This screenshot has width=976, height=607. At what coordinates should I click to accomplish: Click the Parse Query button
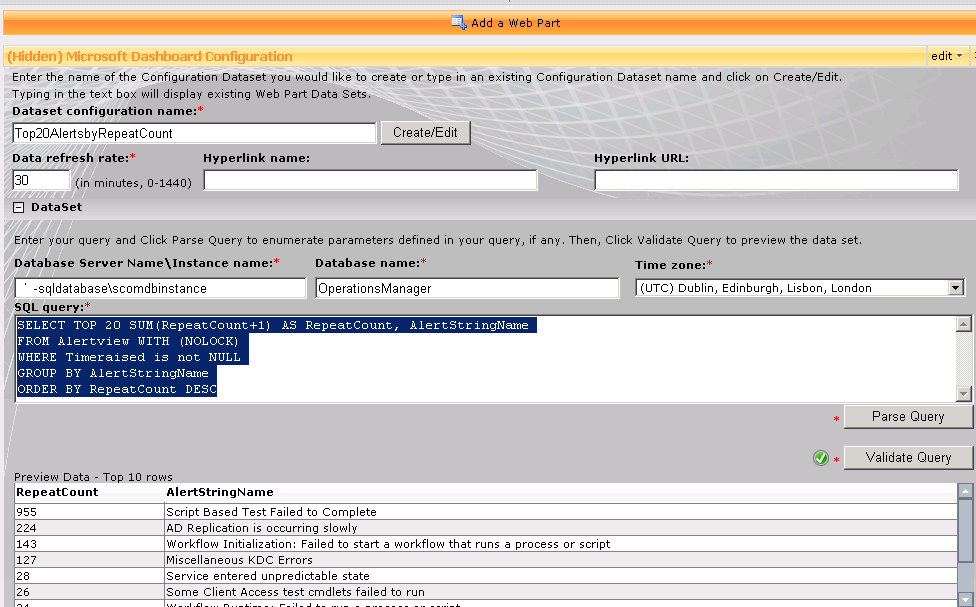click(906, 416)
